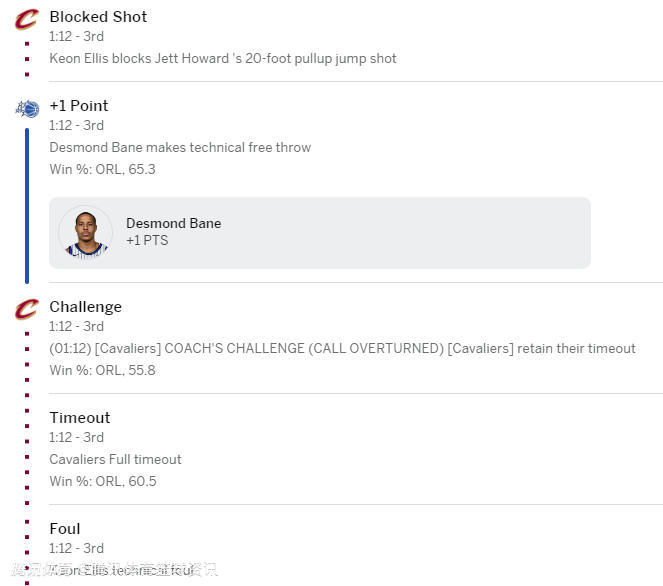Select the +1 Point event heading
Image resolution: width=663 pixels, height=586 pixels.
[79, 106]
